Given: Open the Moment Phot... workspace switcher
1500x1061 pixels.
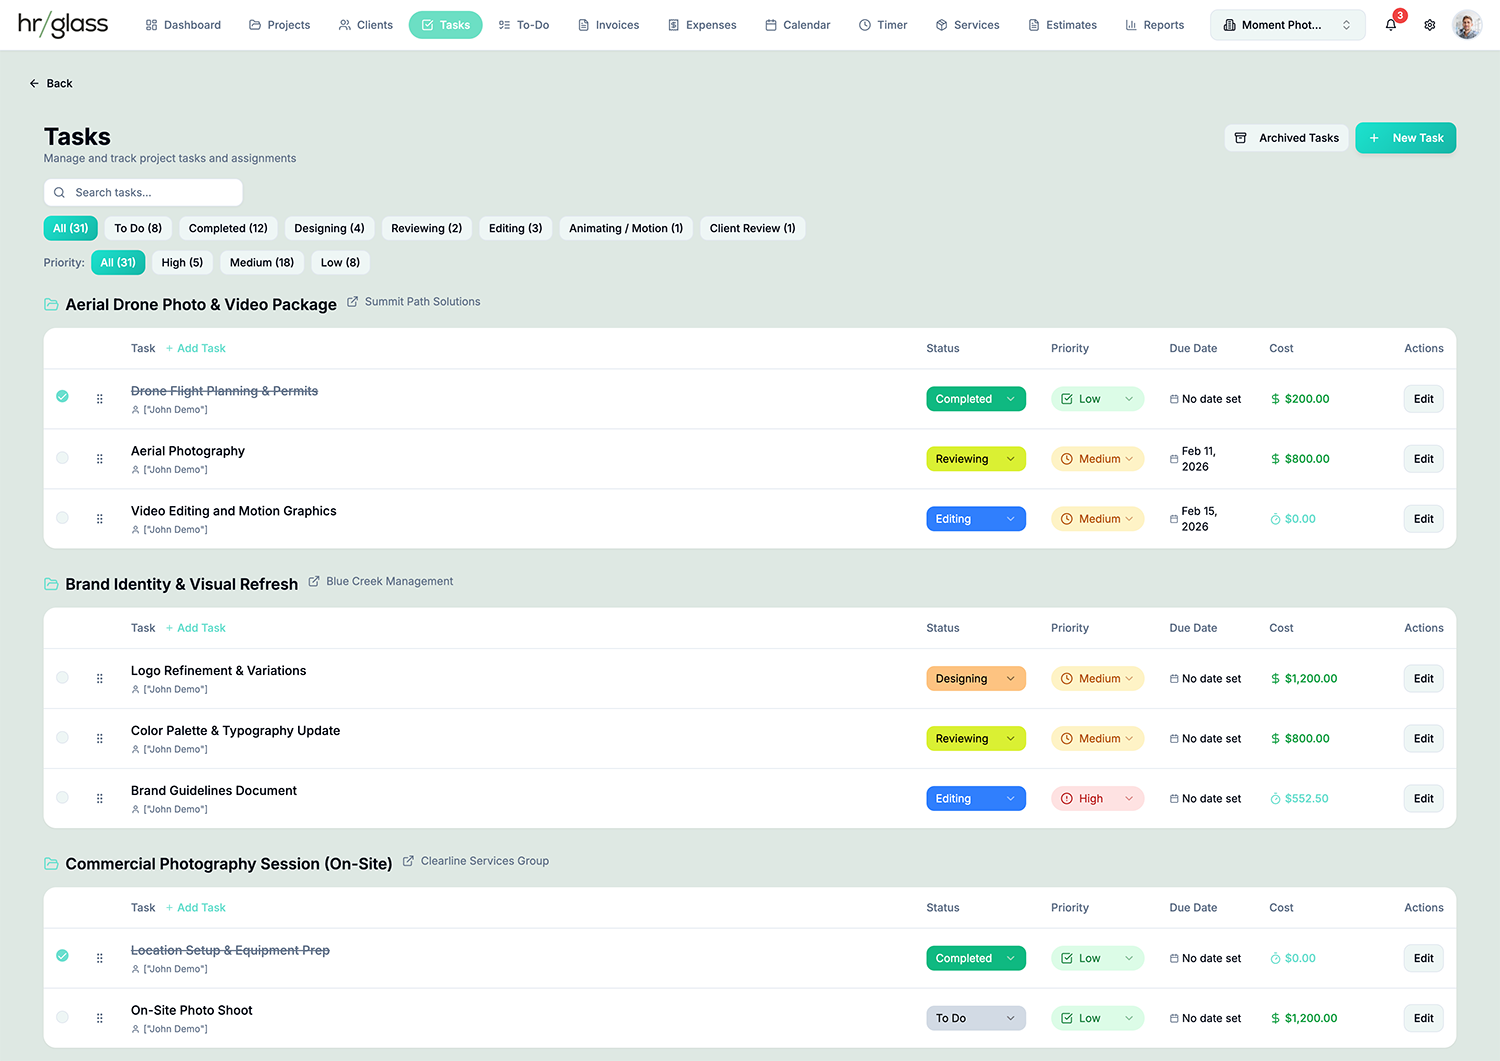Looking at the screenshot, I should pos(1287,25).
